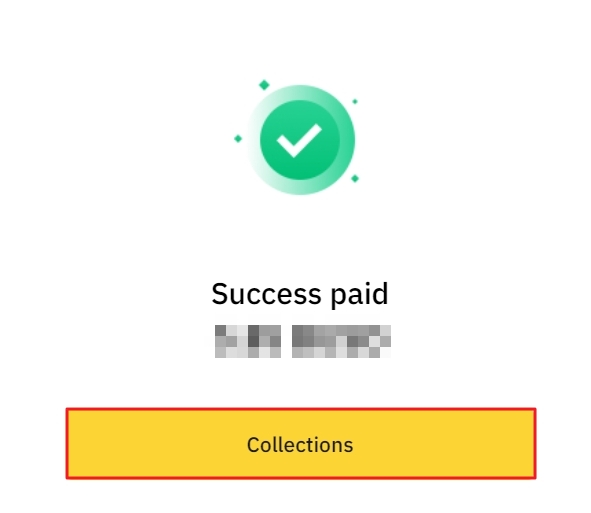This screenshot has height=513, width=591.
Task: Click the yellow Collections button
Action: click(x=301, y=443)
